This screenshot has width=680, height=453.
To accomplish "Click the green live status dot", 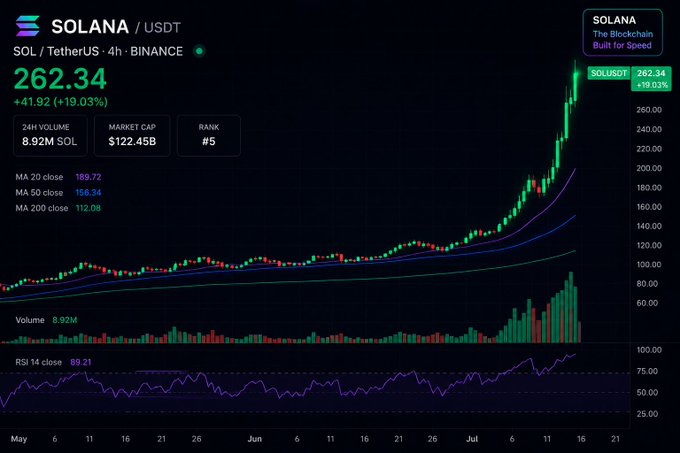I will pos(199,51).
